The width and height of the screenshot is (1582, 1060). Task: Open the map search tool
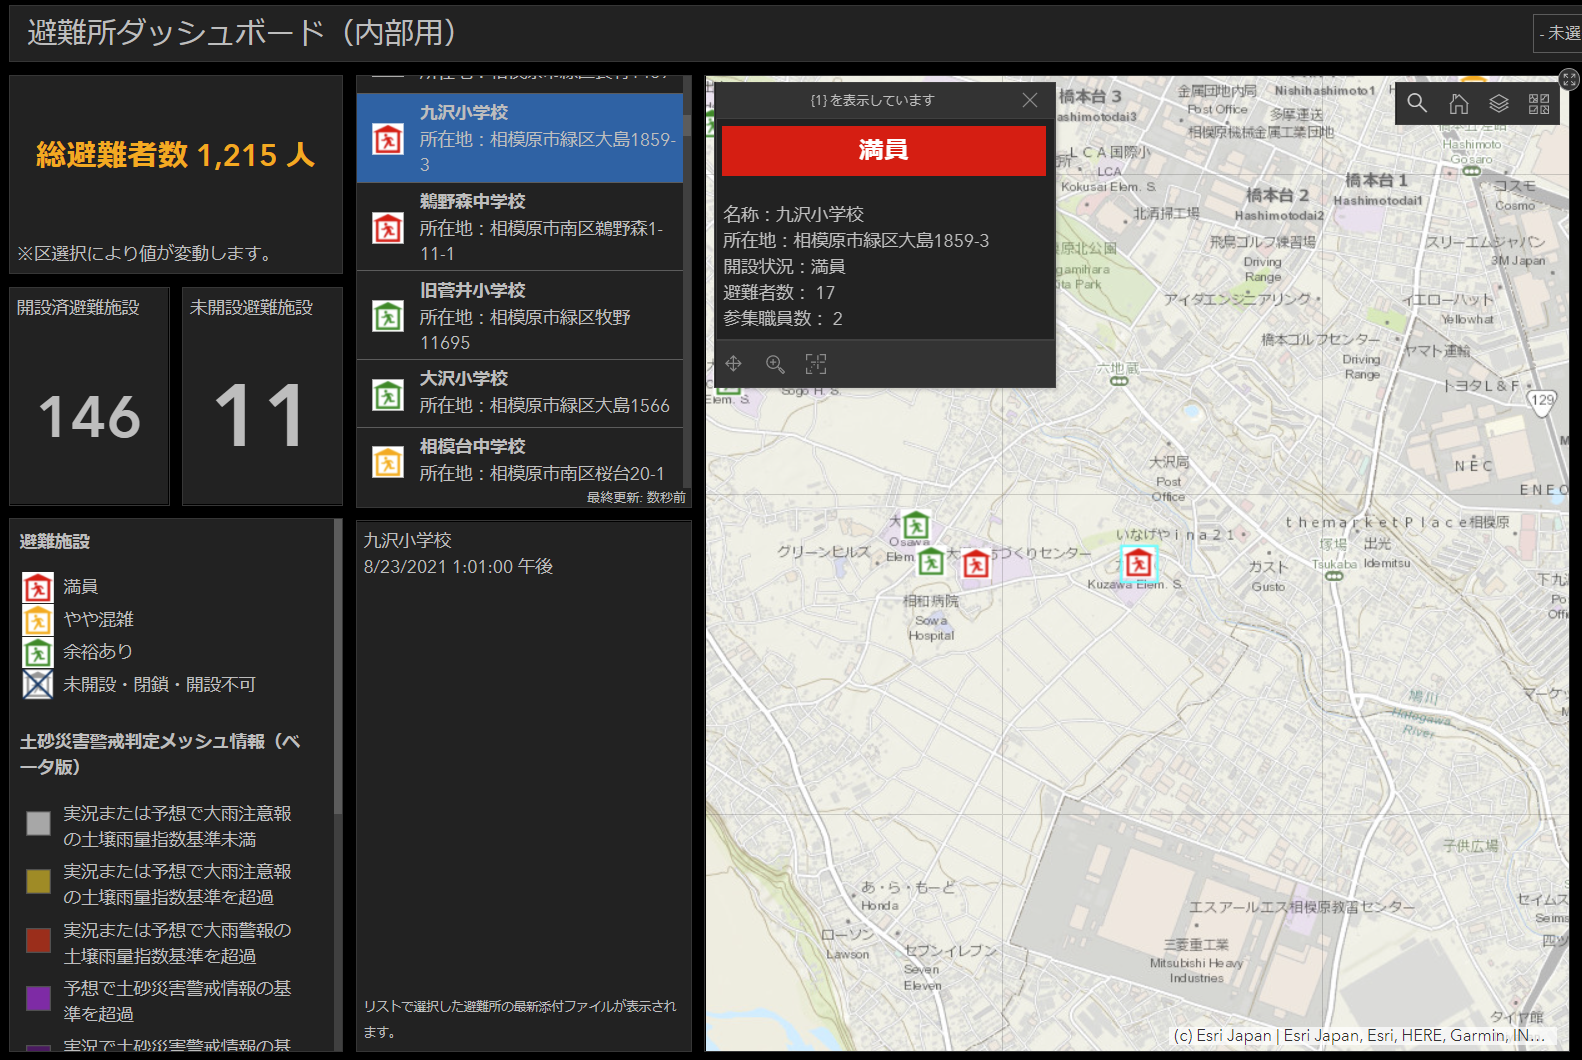click(x=1417, y=103)
